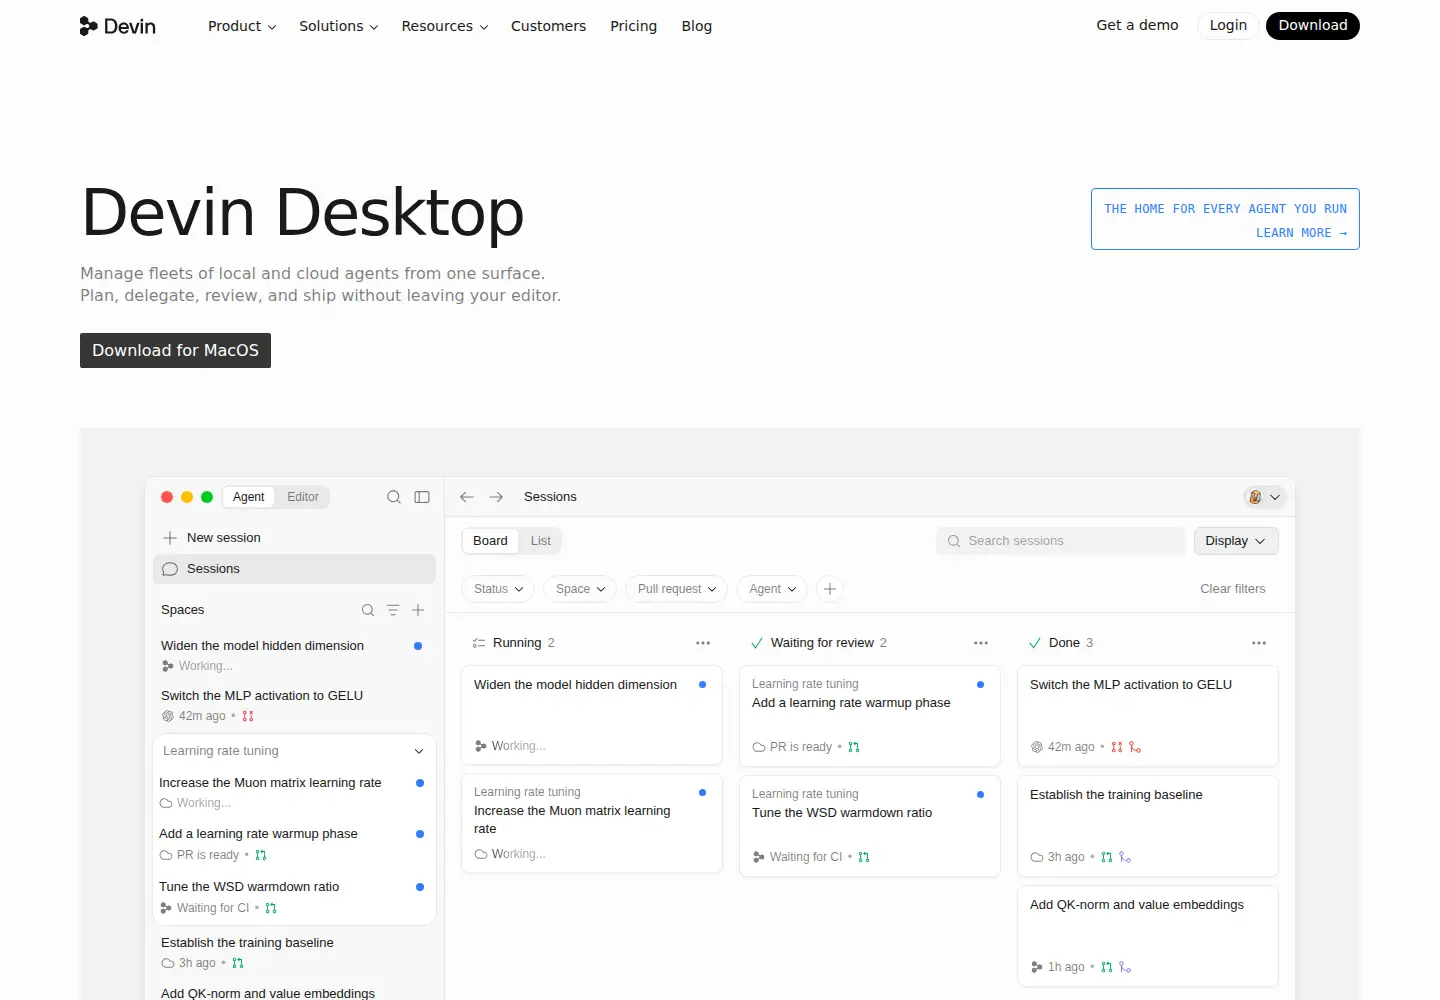Toggle the sidebar panel layout icon

click(422, 497)
